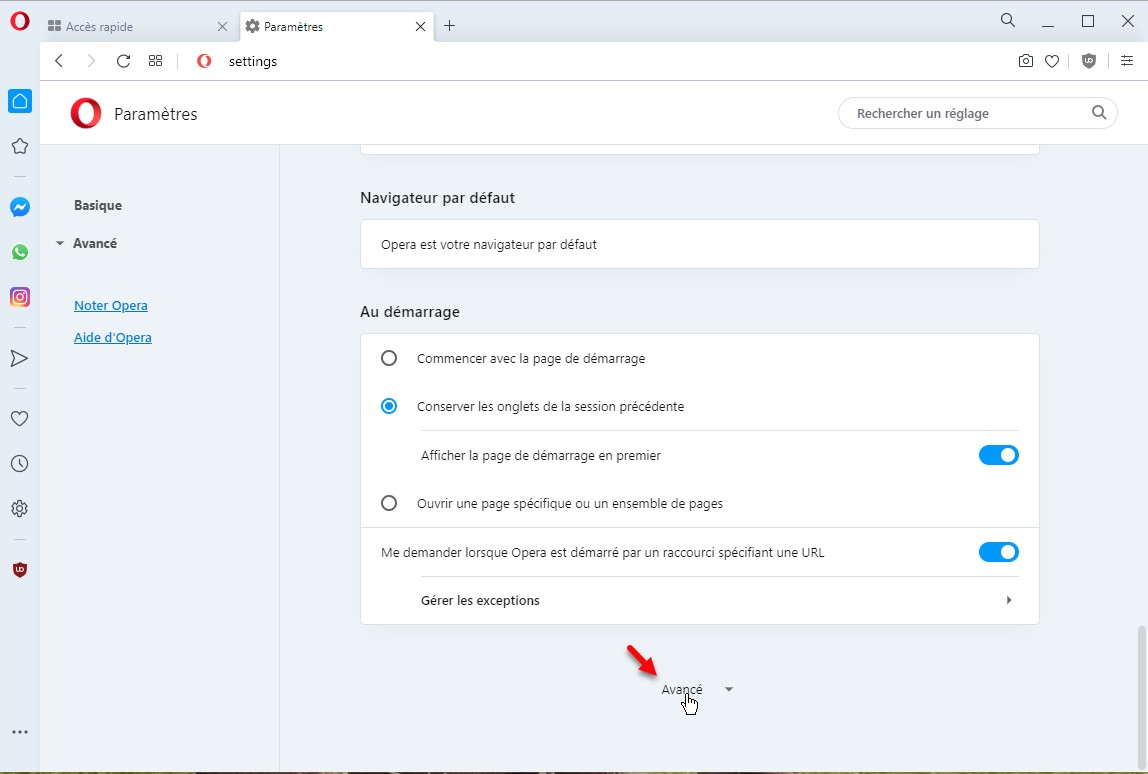This screenshot has height=774, width=1148.
Task: Click the uBlock Origin sidebar icon
Action: 19,570
